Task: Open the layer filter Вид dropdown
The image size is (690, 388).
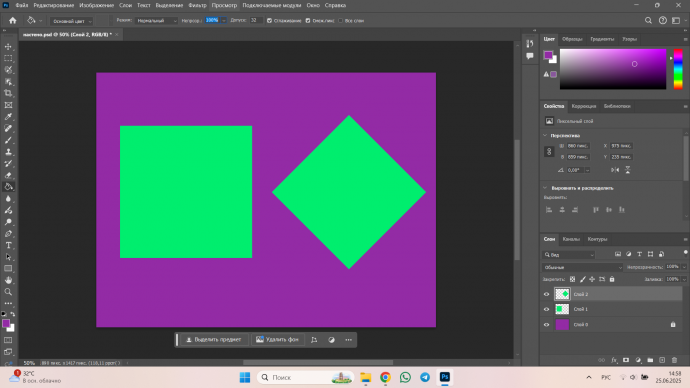Action: click(569, 255)
